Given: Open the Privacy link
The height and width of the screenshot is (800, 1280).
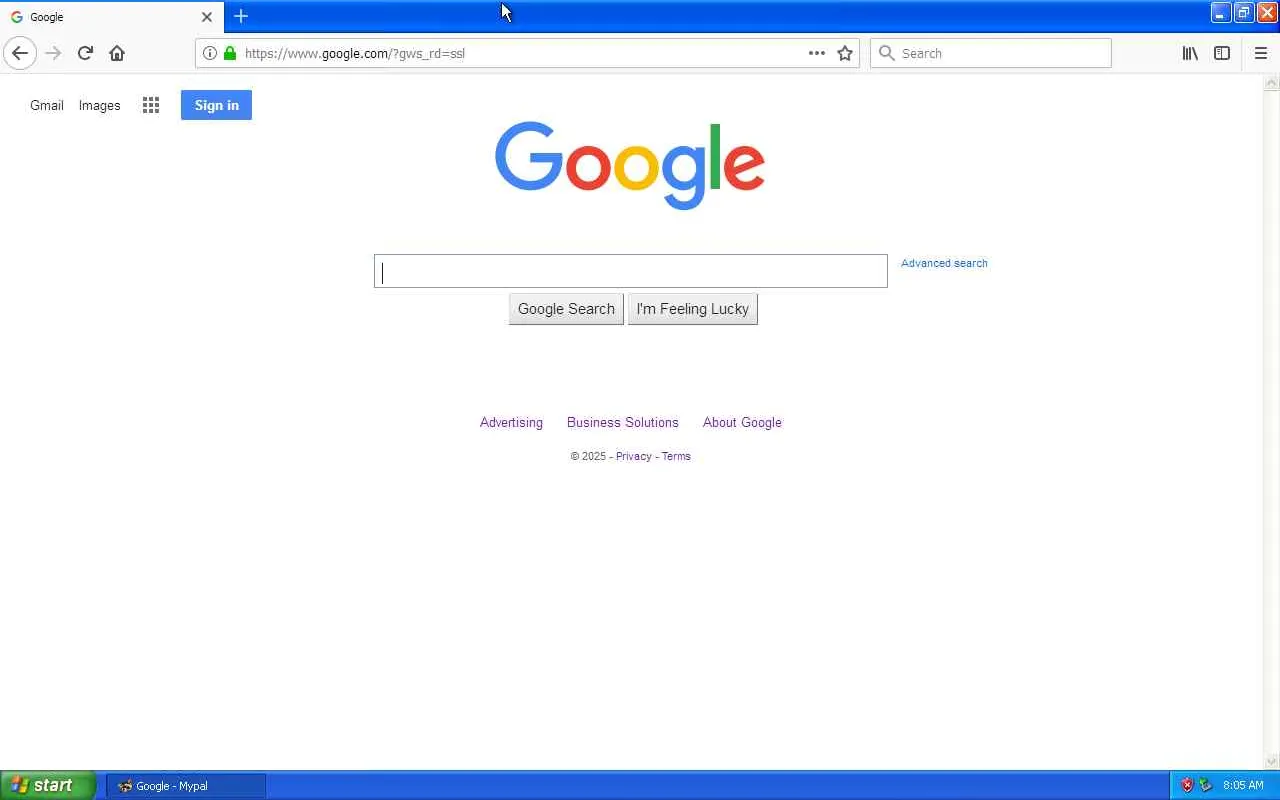Looking at the screenshot, I should [634, 456].
